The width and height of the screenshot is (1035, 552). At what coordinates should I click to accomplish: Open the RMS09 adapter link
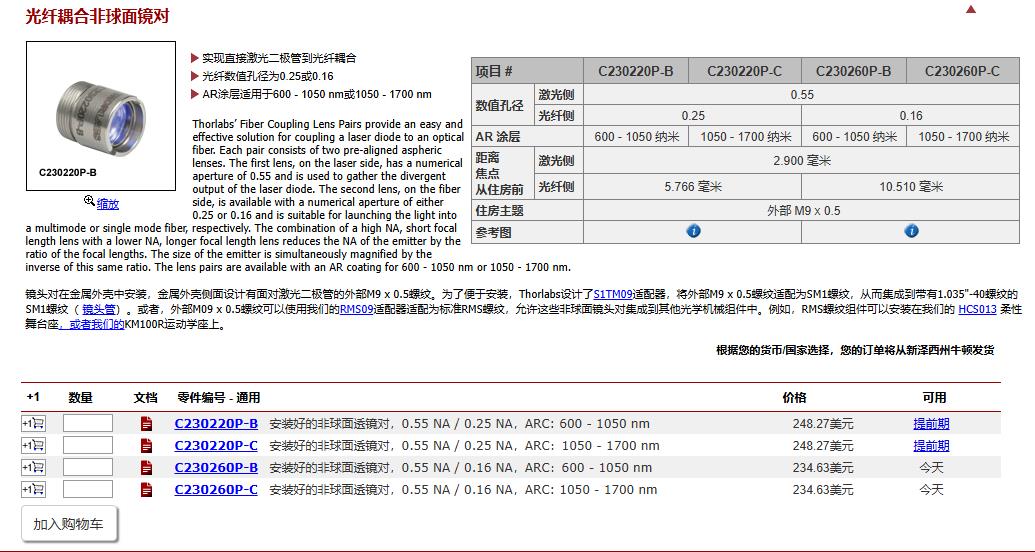tap(357, 309)
